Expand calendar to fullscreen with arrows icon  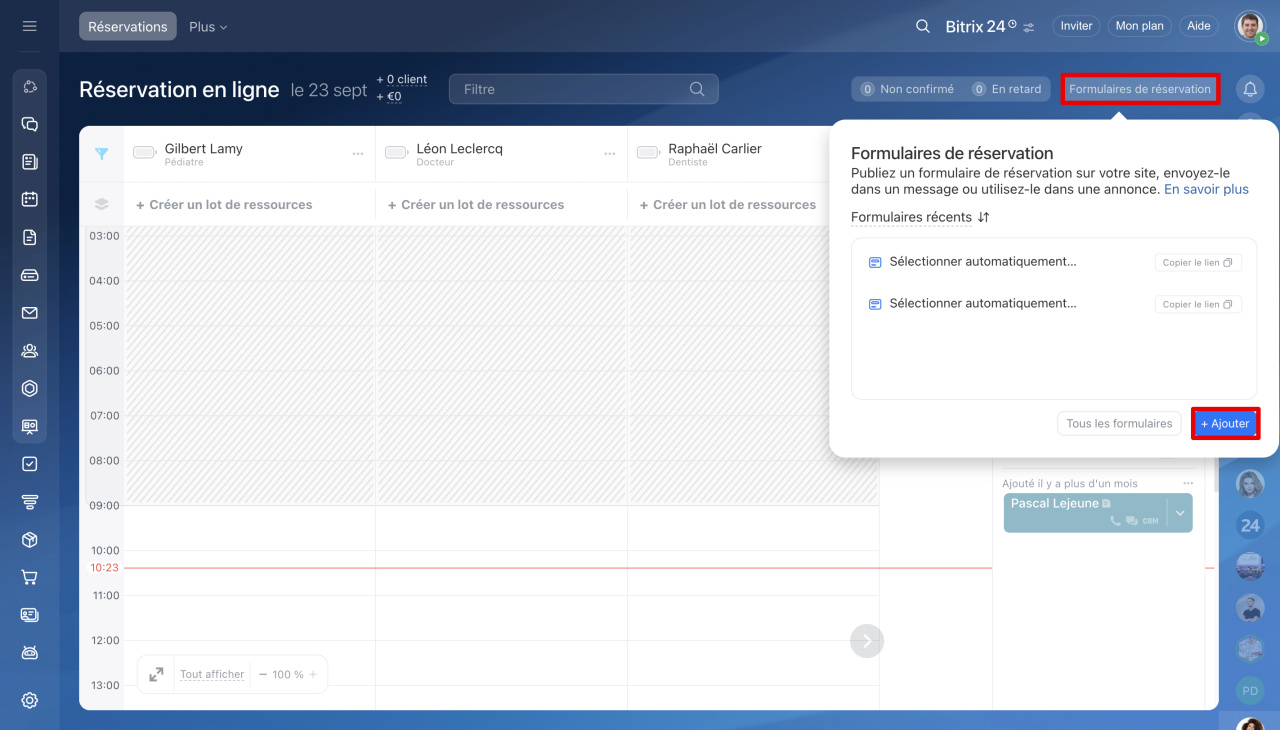(x=156, y=675)
